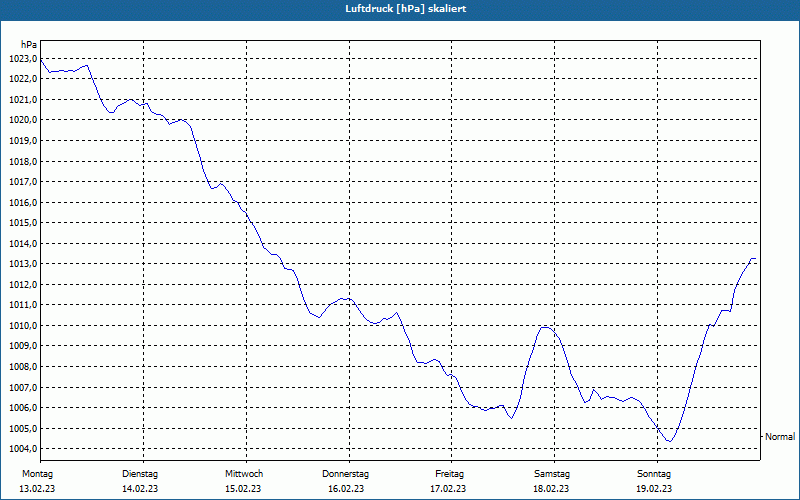This screenshot has width=800, height=500.
Task: Select the 1007,0 axis value
Action: tap(23, 387)
